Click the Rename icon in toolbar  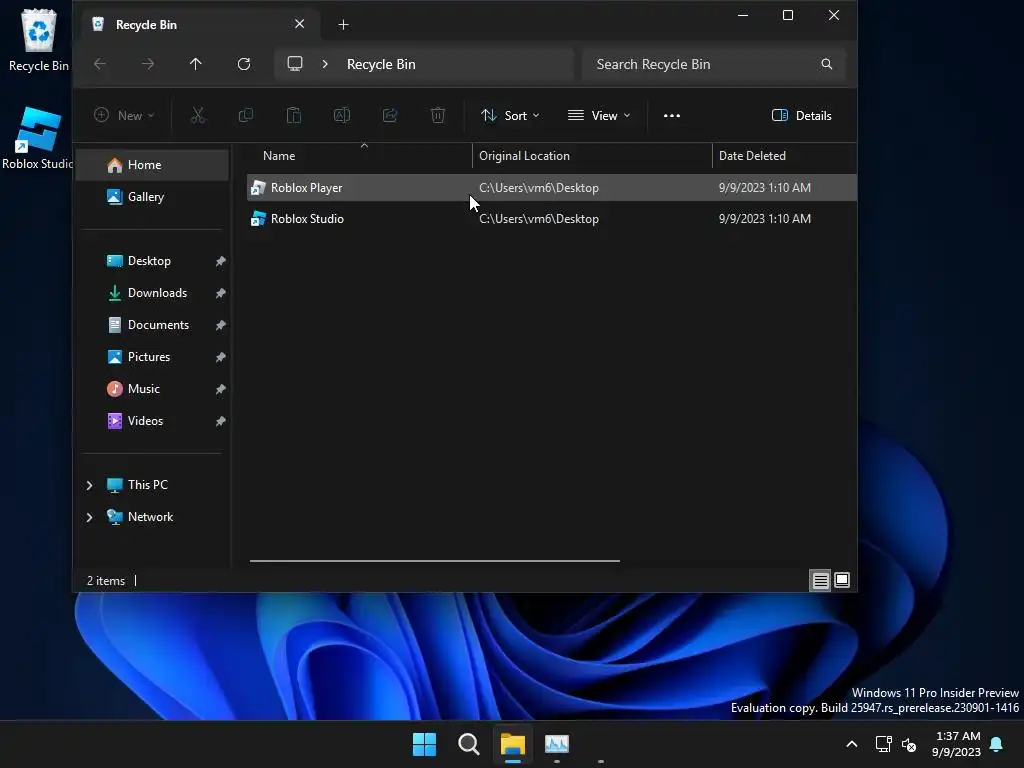coord(342,116)
